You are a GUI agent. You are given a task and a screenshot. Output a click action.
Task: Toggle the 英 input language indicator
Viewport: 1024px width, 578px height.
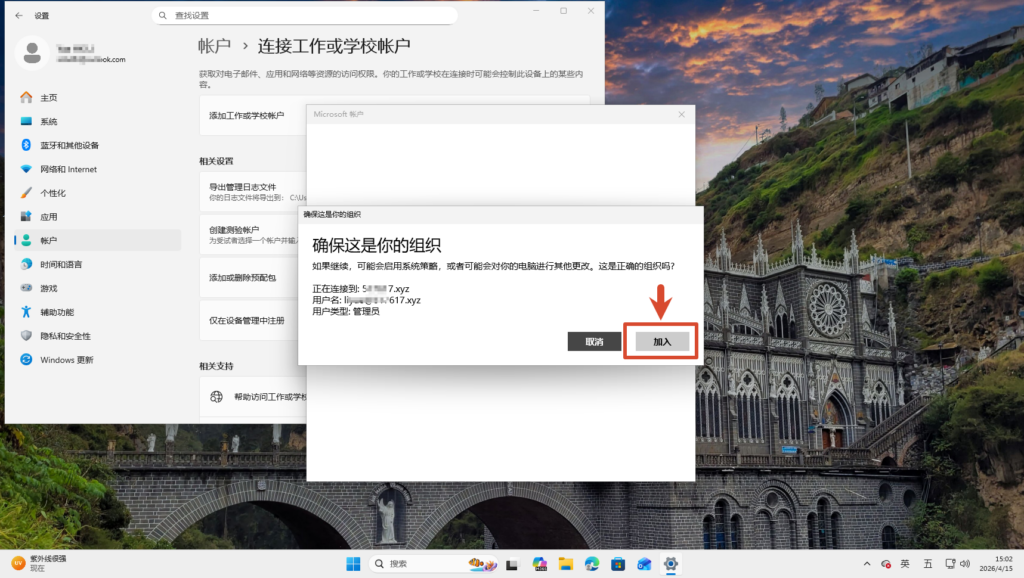click(905, 564)
